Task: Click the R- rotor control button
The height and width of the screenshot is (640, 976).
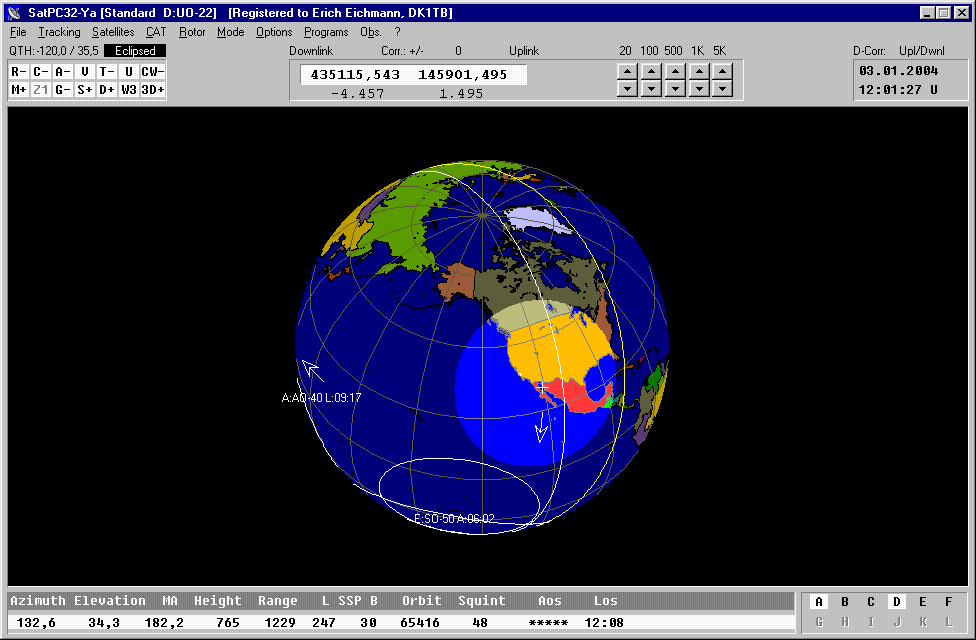Action: coord(18,71)
